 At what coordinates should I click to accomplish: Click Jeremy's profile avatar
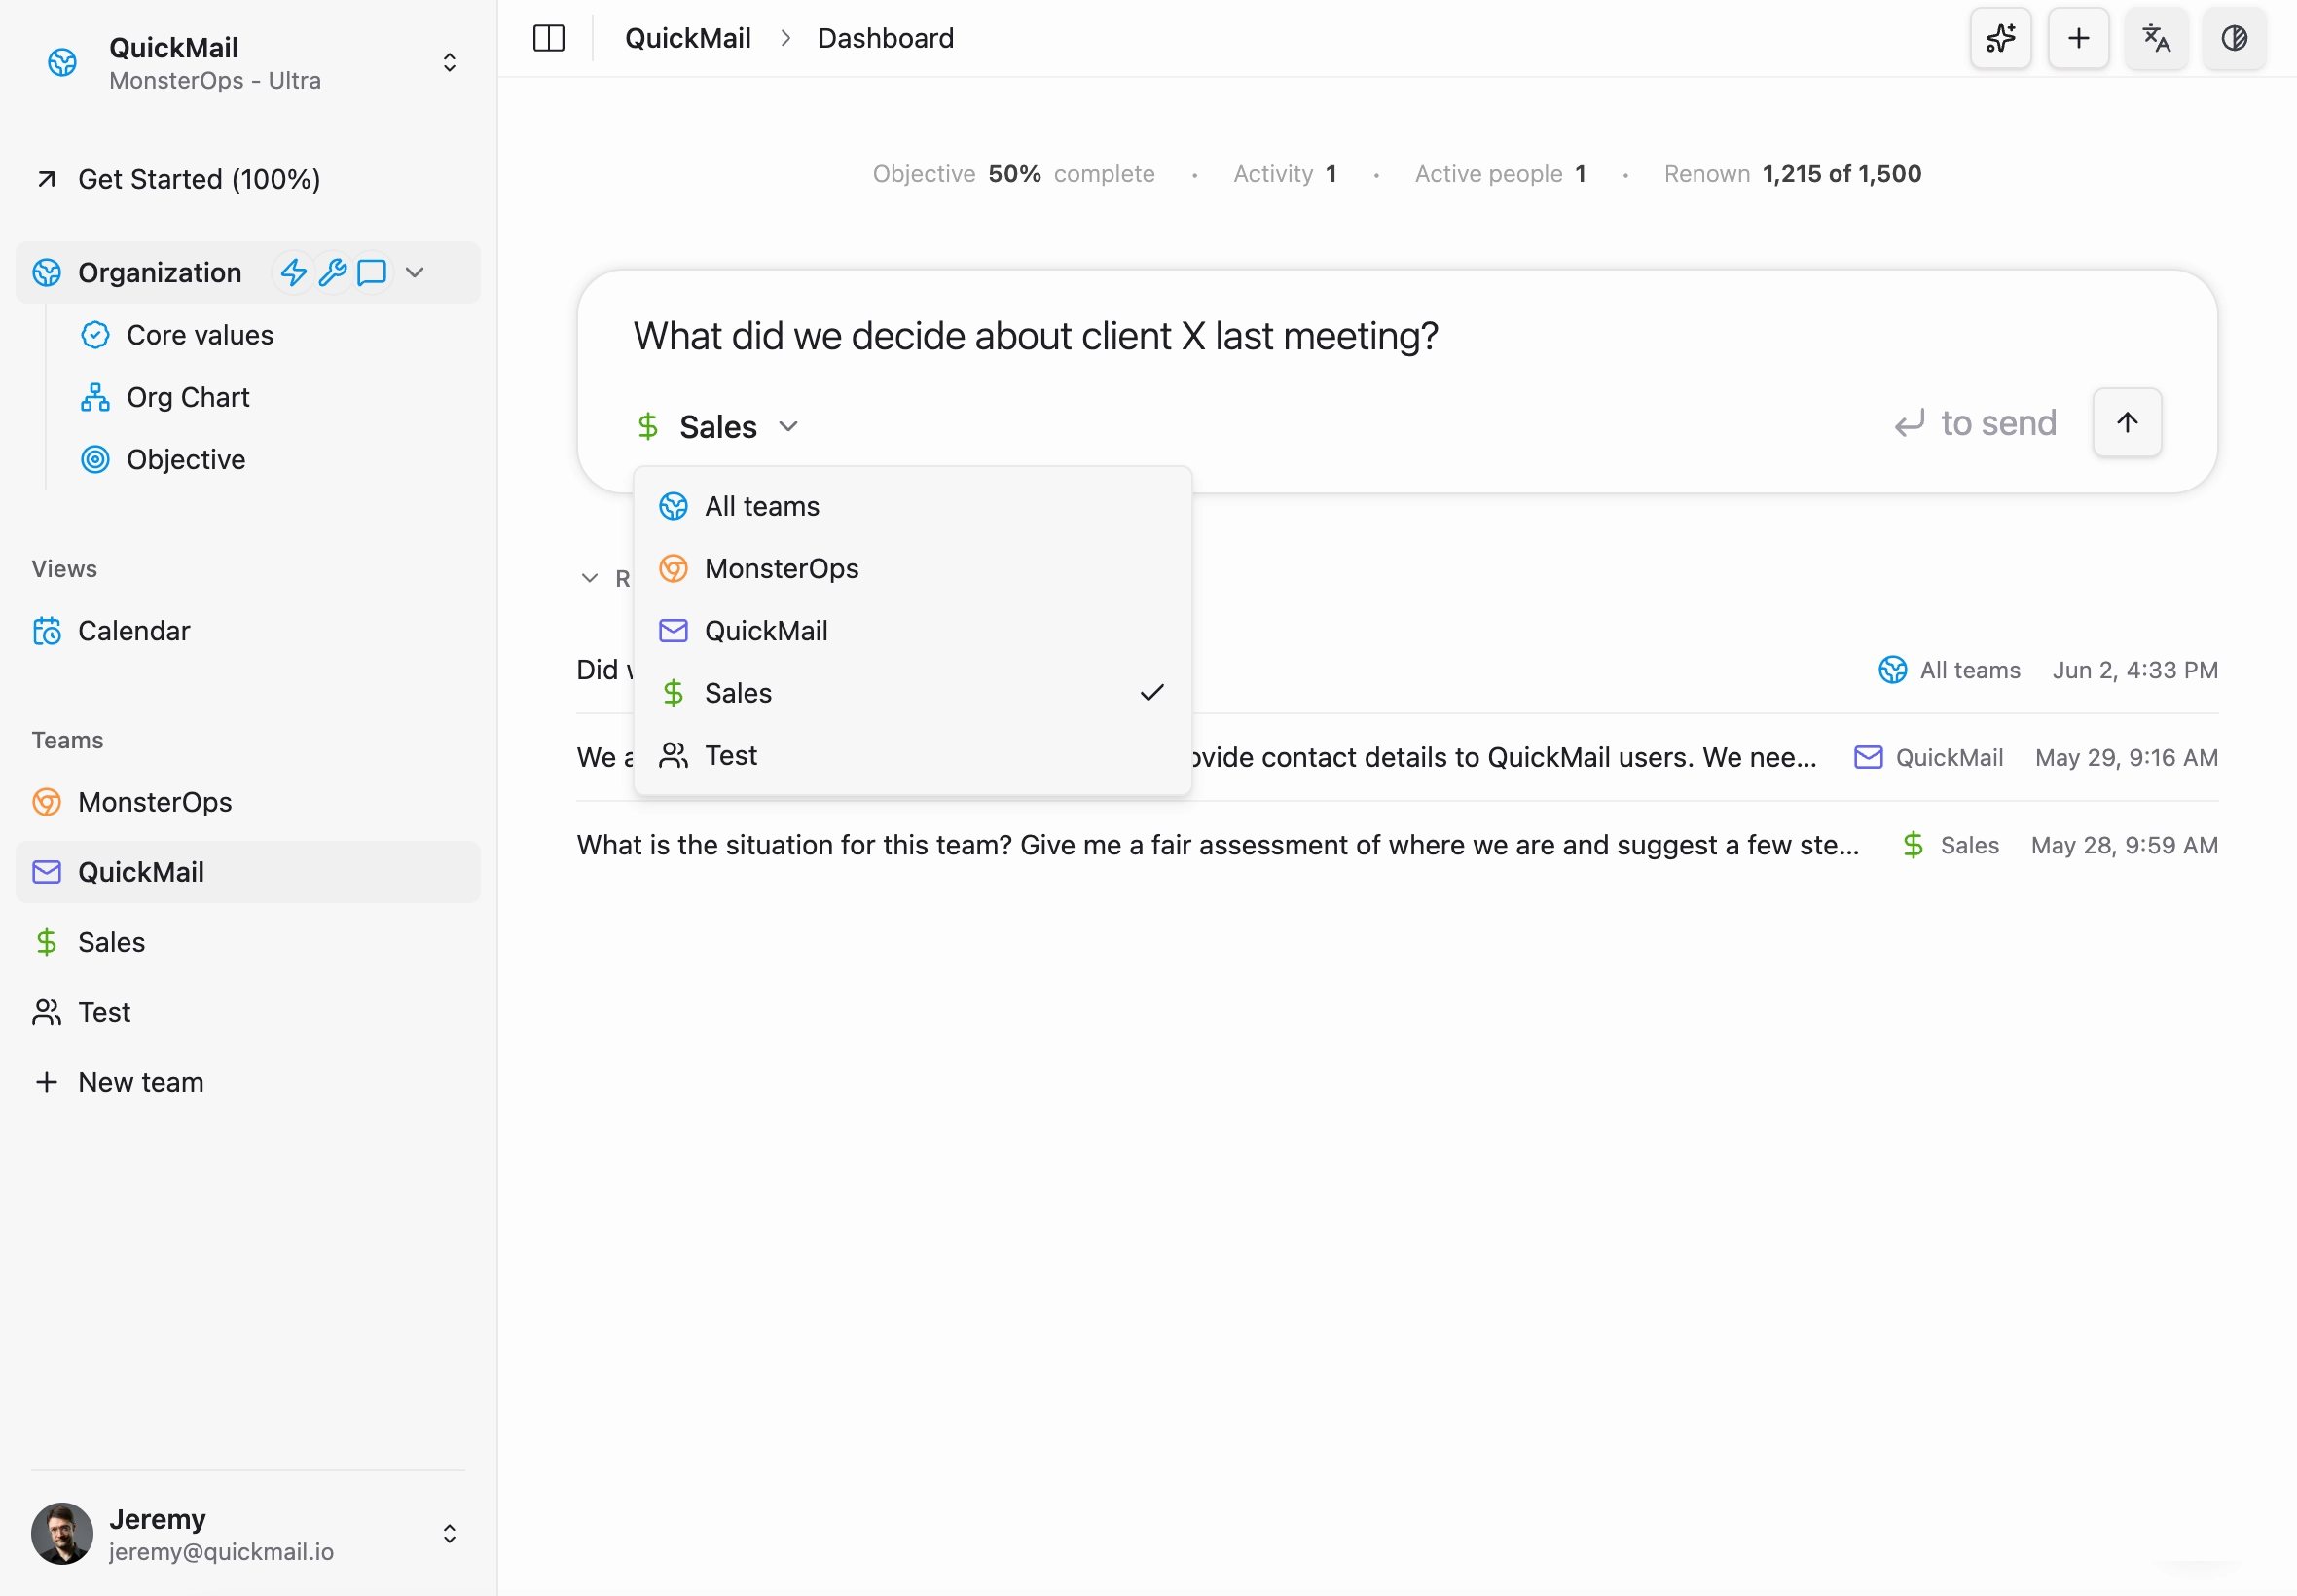62,1533
